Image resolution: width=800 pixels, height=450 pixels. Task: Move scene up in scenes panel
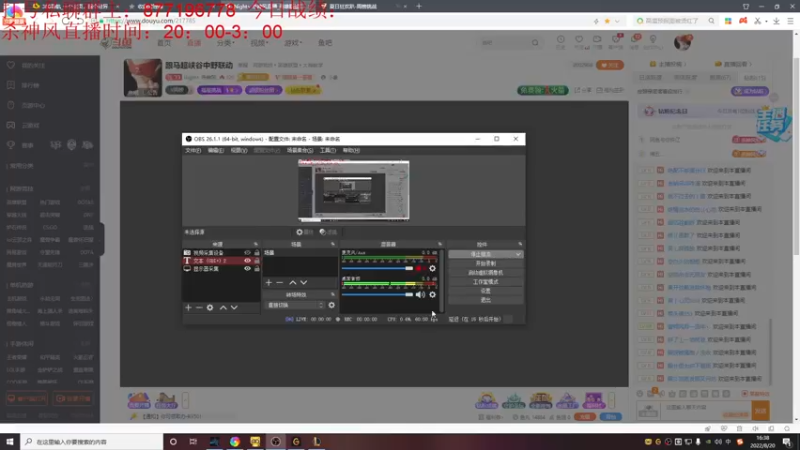(x=293, y=282)
